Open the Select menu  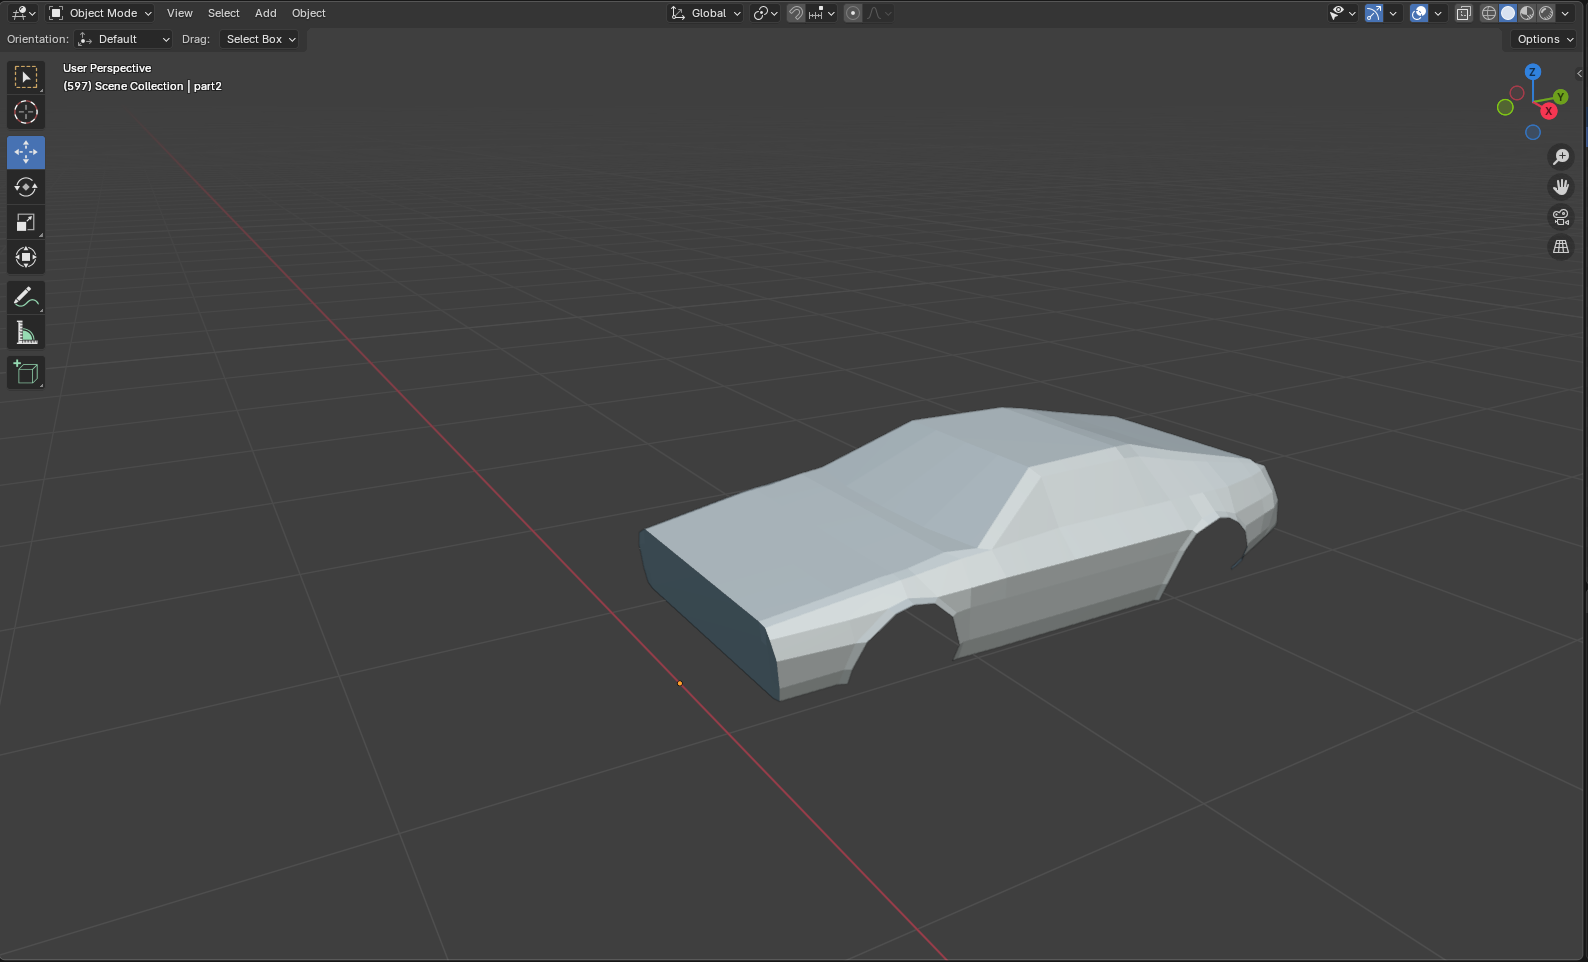coord(224,13)
